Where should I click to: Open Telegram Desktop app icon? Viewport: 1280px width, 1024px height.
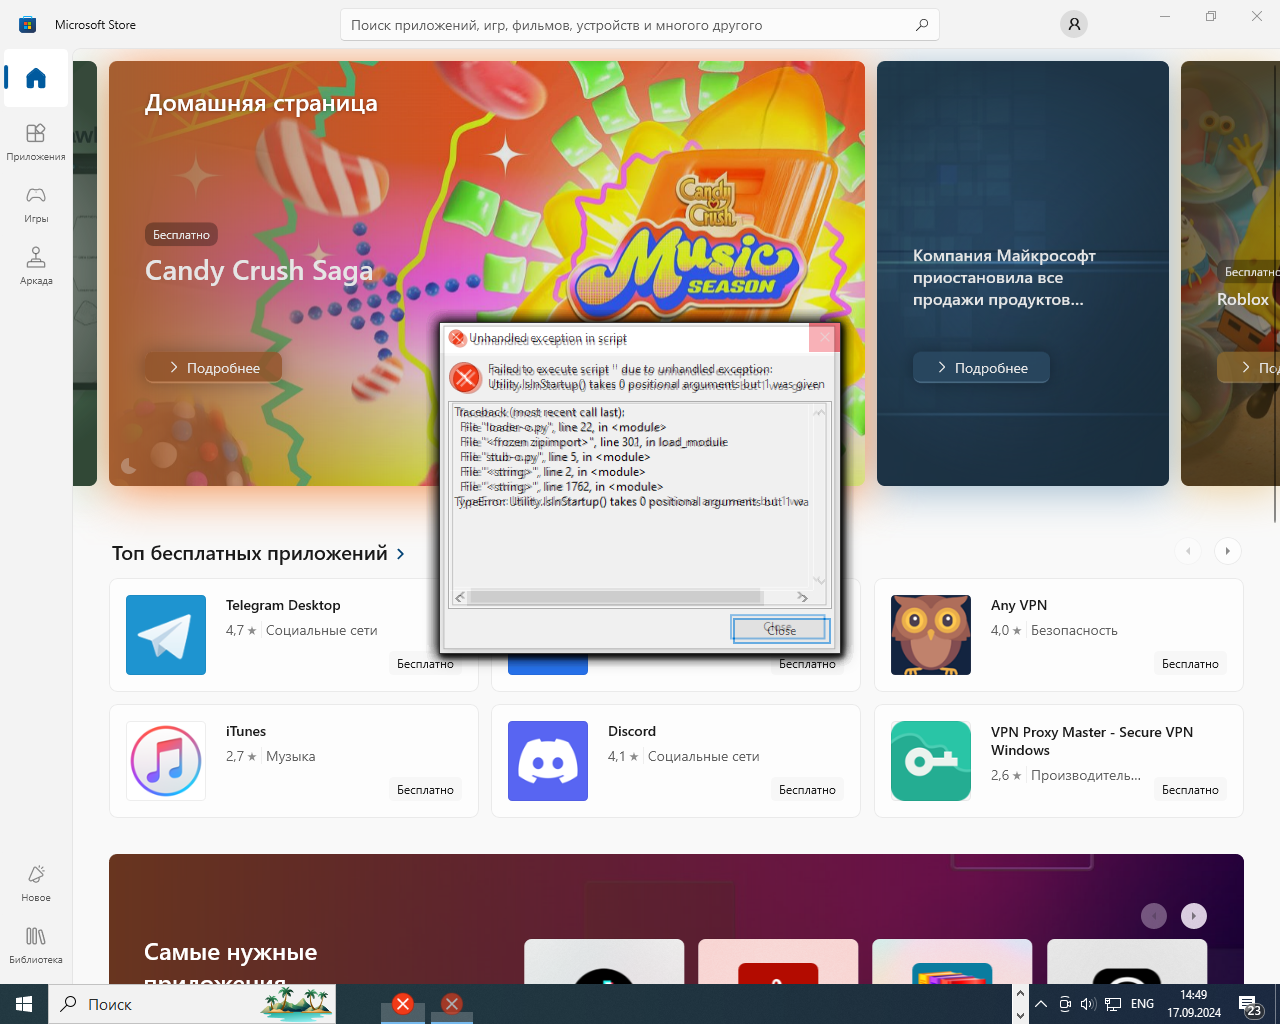(166, 635)
